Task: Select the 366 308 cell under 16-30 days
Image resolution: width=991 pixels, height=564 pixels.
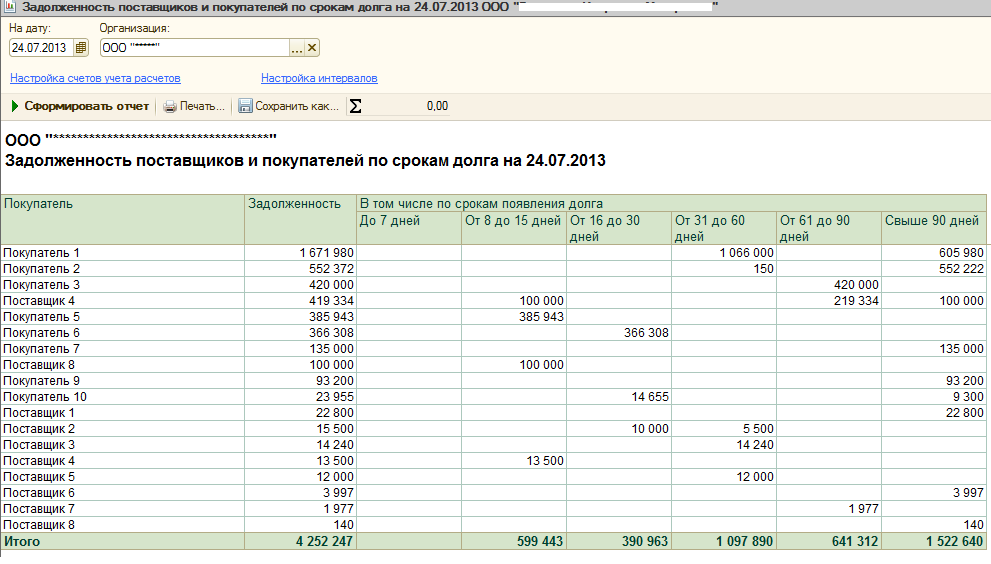Action: click(x=619, y=333)
